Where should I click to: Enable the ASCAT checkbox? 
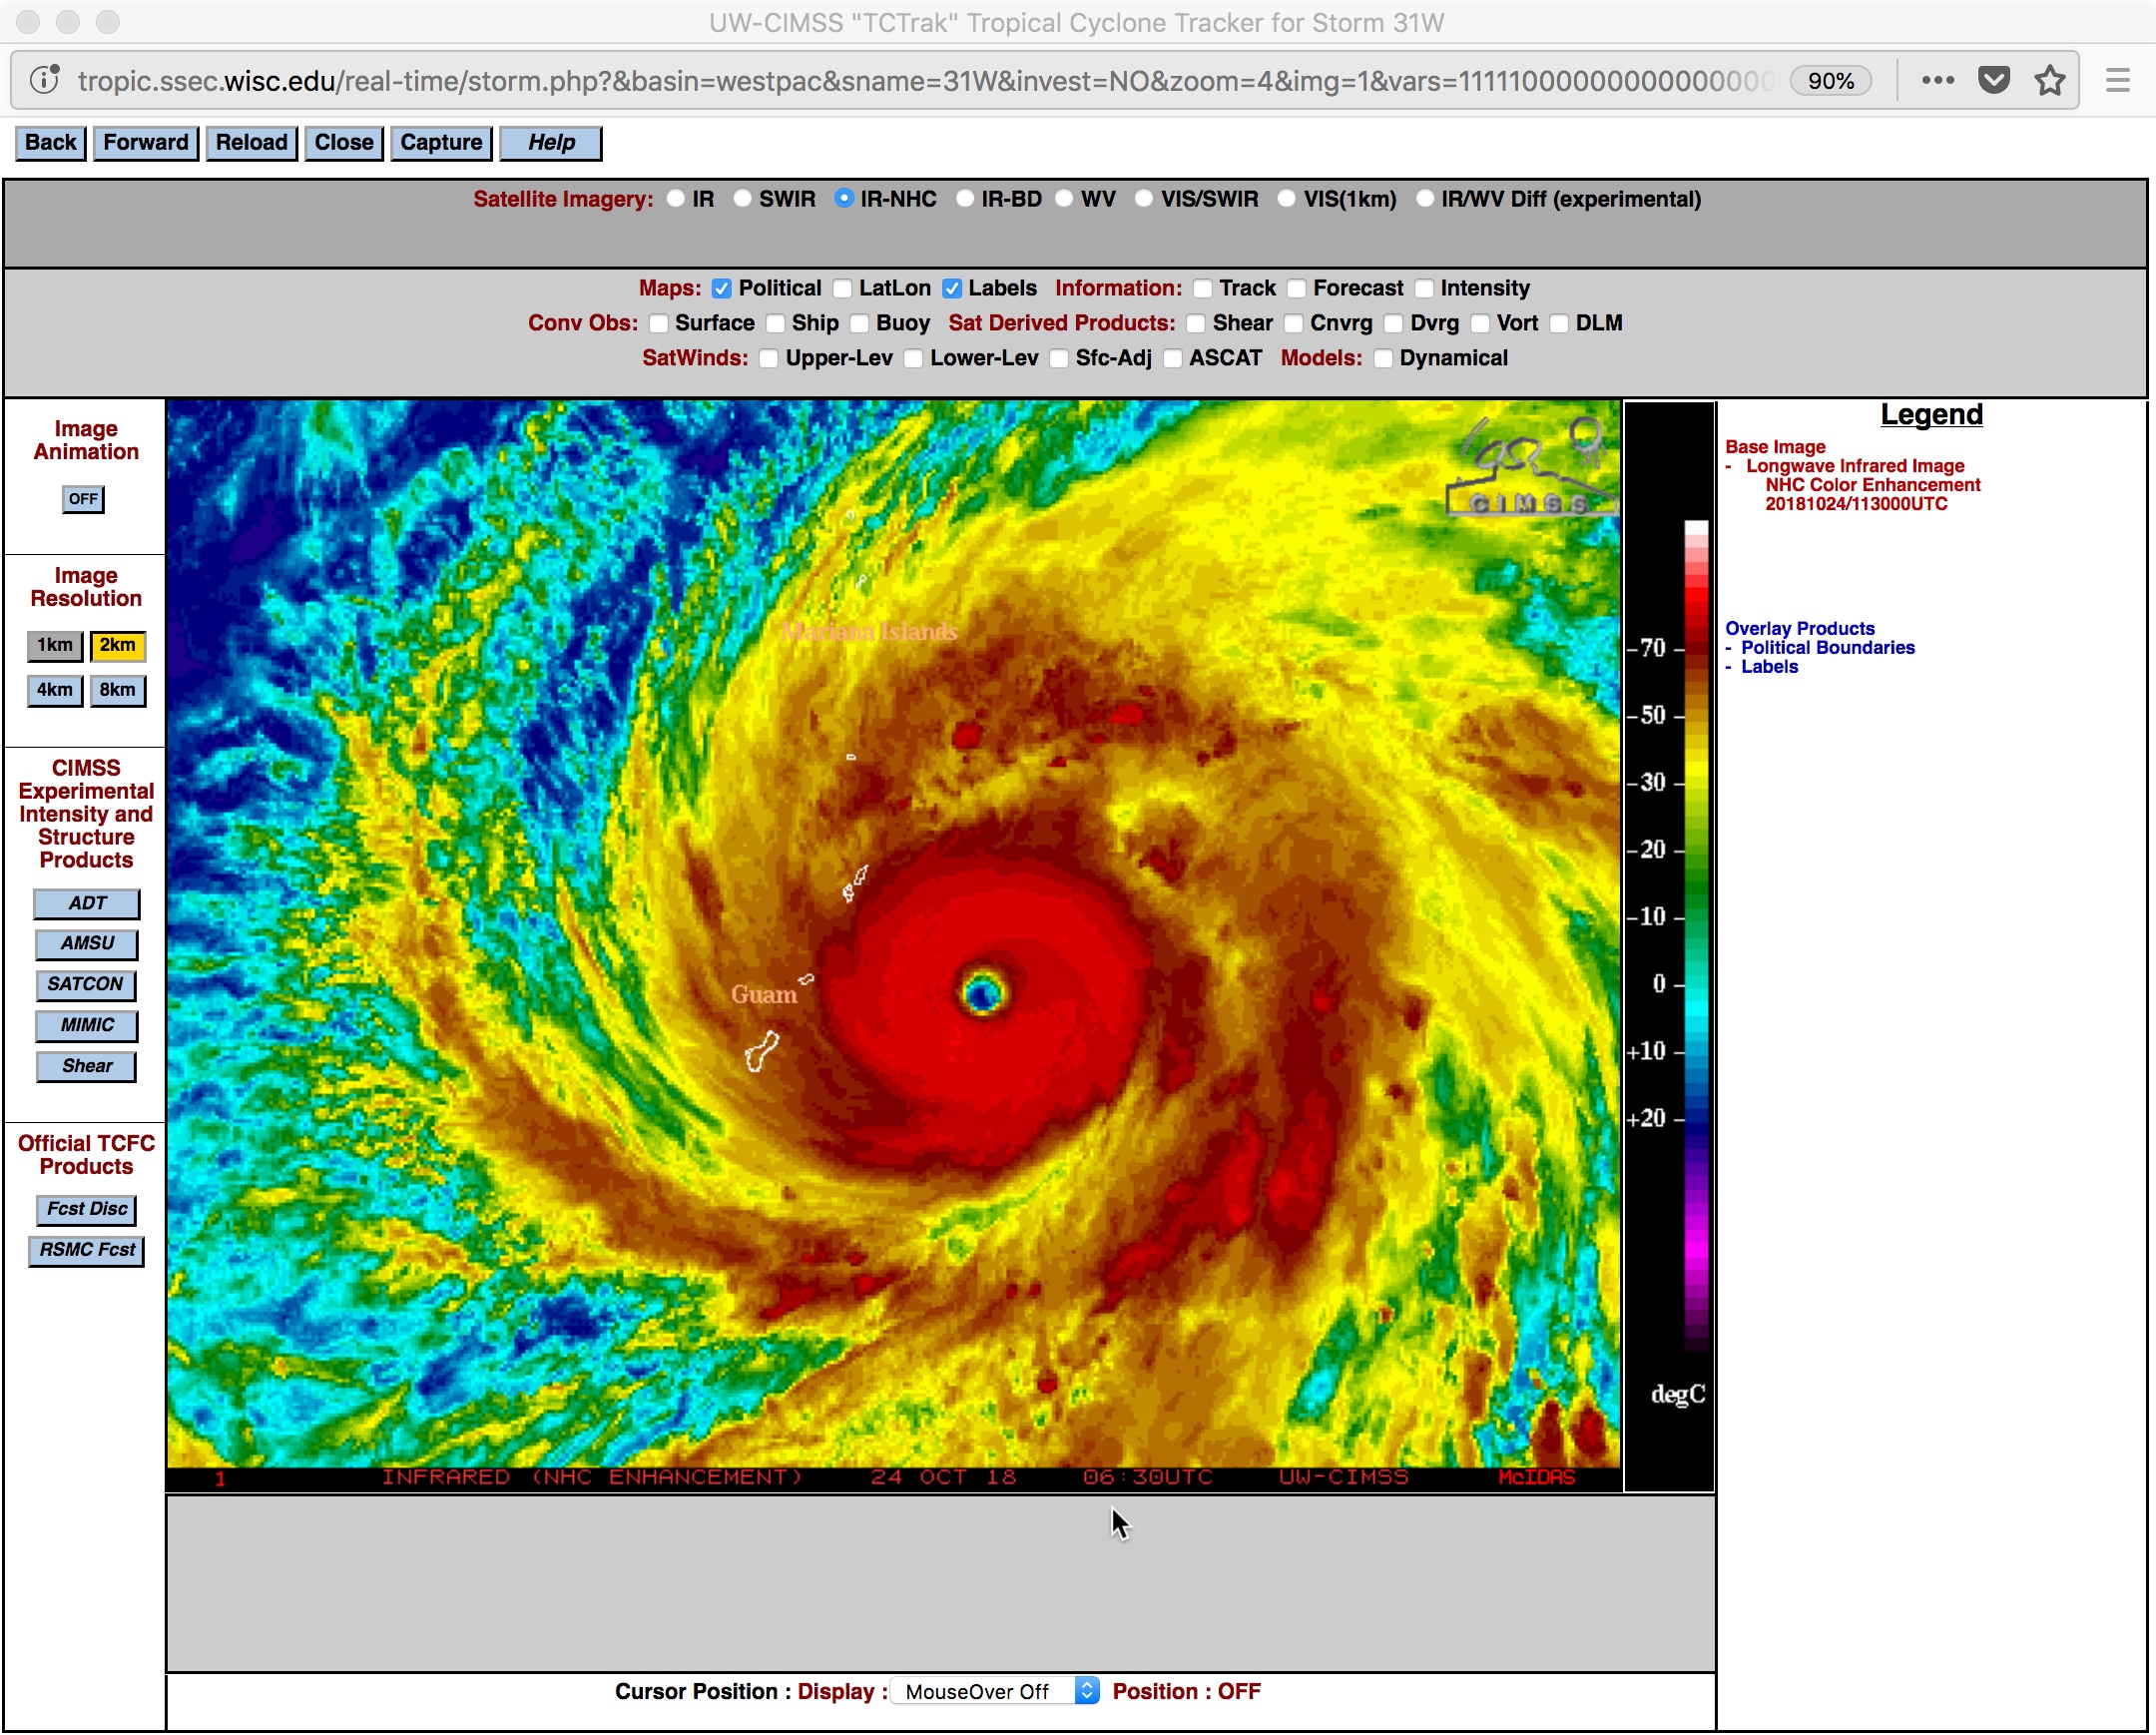[1173, 358]
